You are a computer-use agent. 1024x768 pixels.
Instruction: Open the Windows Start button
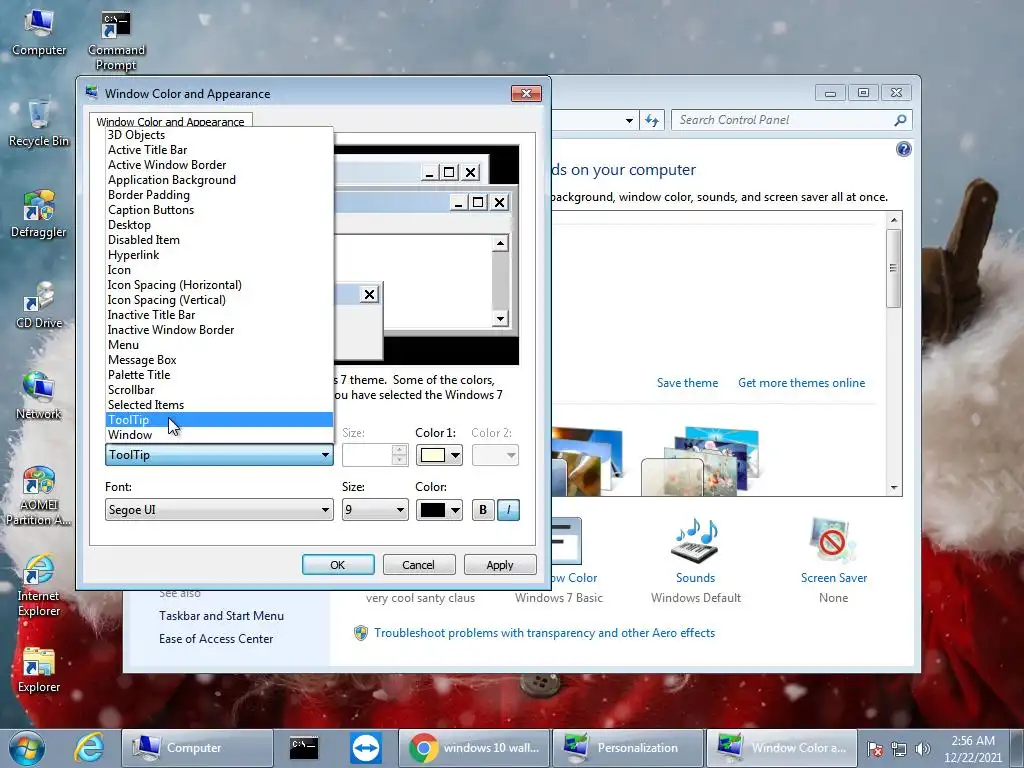coord(27,748)
